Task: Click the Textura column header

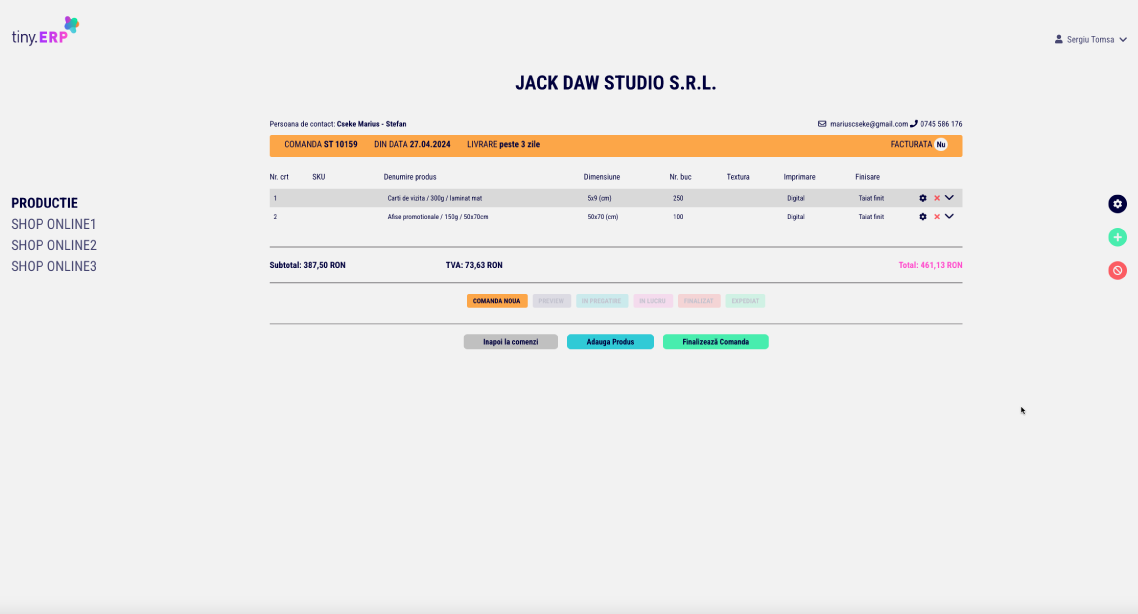Action: (738, 177)
